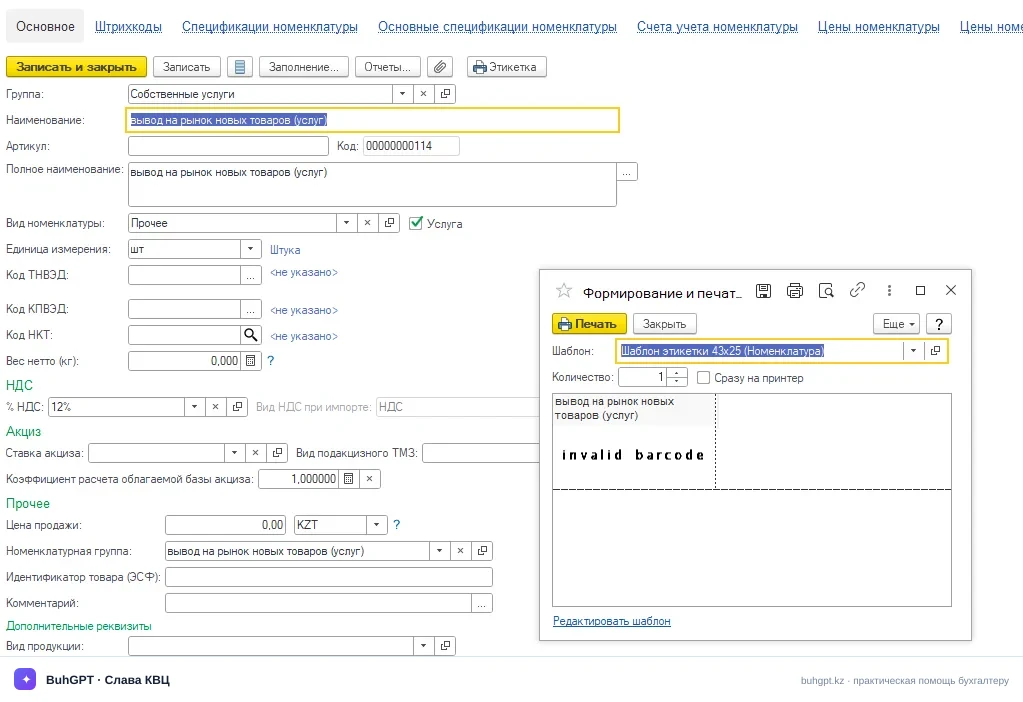Open the % НДС rate dropdown

tap(194, 407)
